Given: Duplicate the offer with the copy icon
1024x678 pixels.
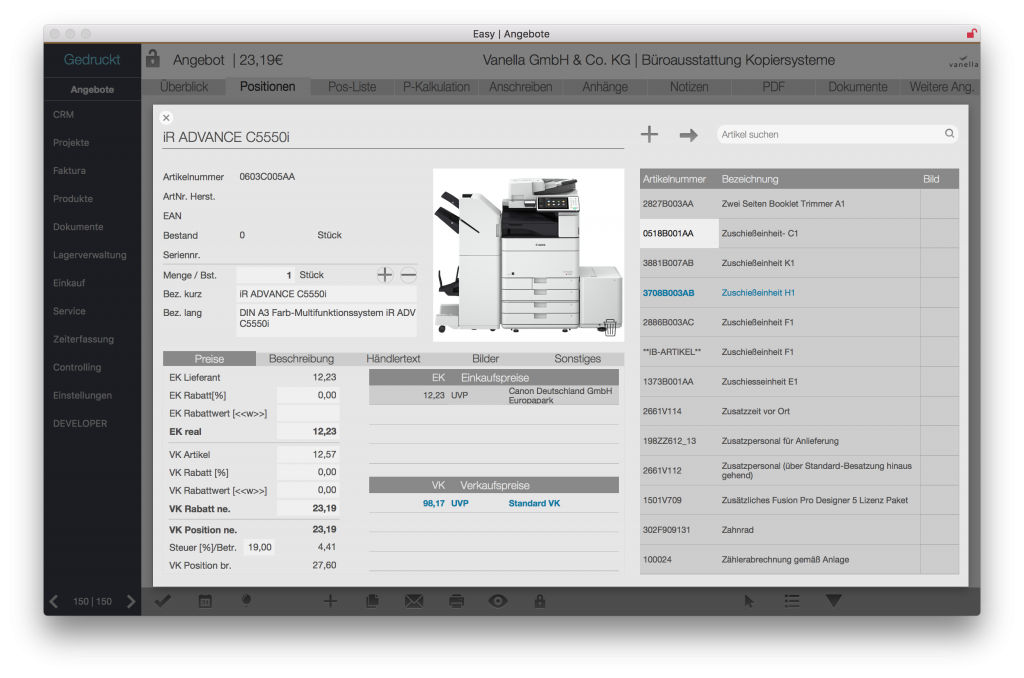Looking at the screenshot, I should click(372, 601).
